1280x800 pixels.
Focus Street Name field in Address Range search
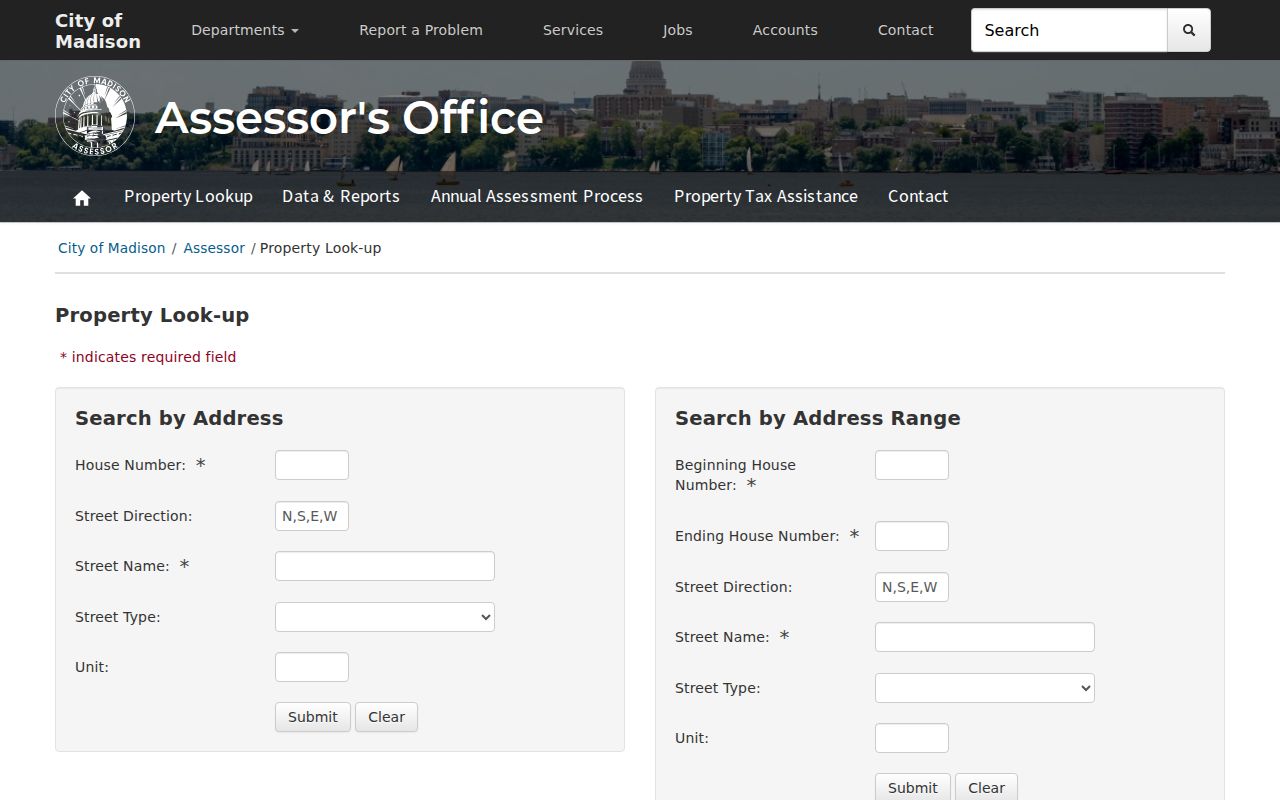(x=985, y=637)
